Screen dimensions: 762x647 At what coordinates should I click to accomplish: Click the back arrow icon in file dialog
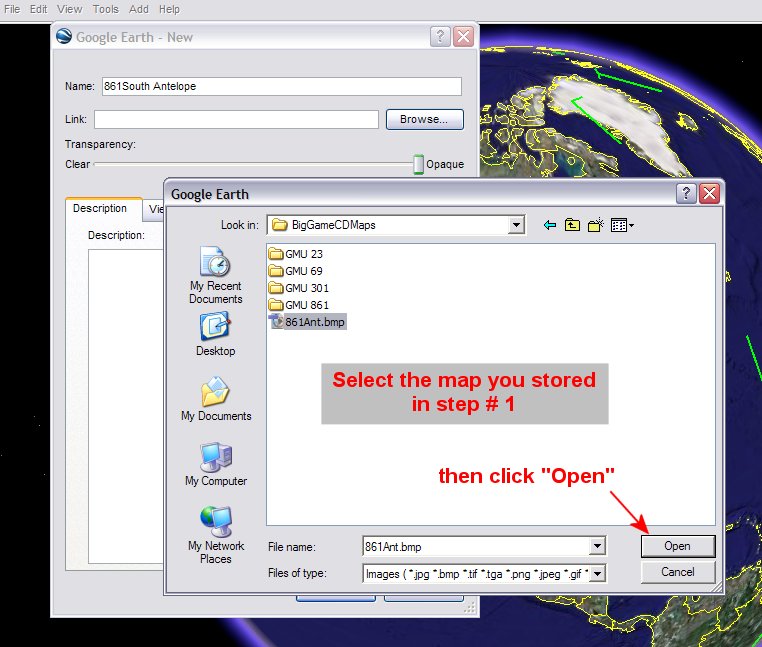click(550, 225)
